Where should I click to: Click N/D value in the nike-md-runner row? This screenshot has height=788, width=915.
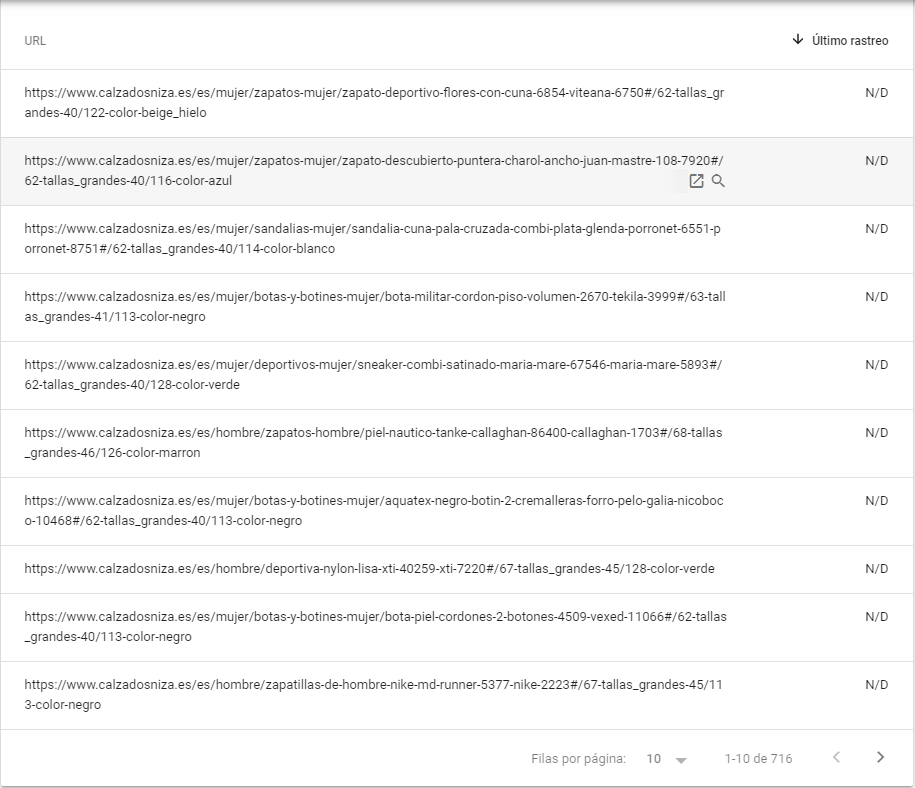(876, 685)
